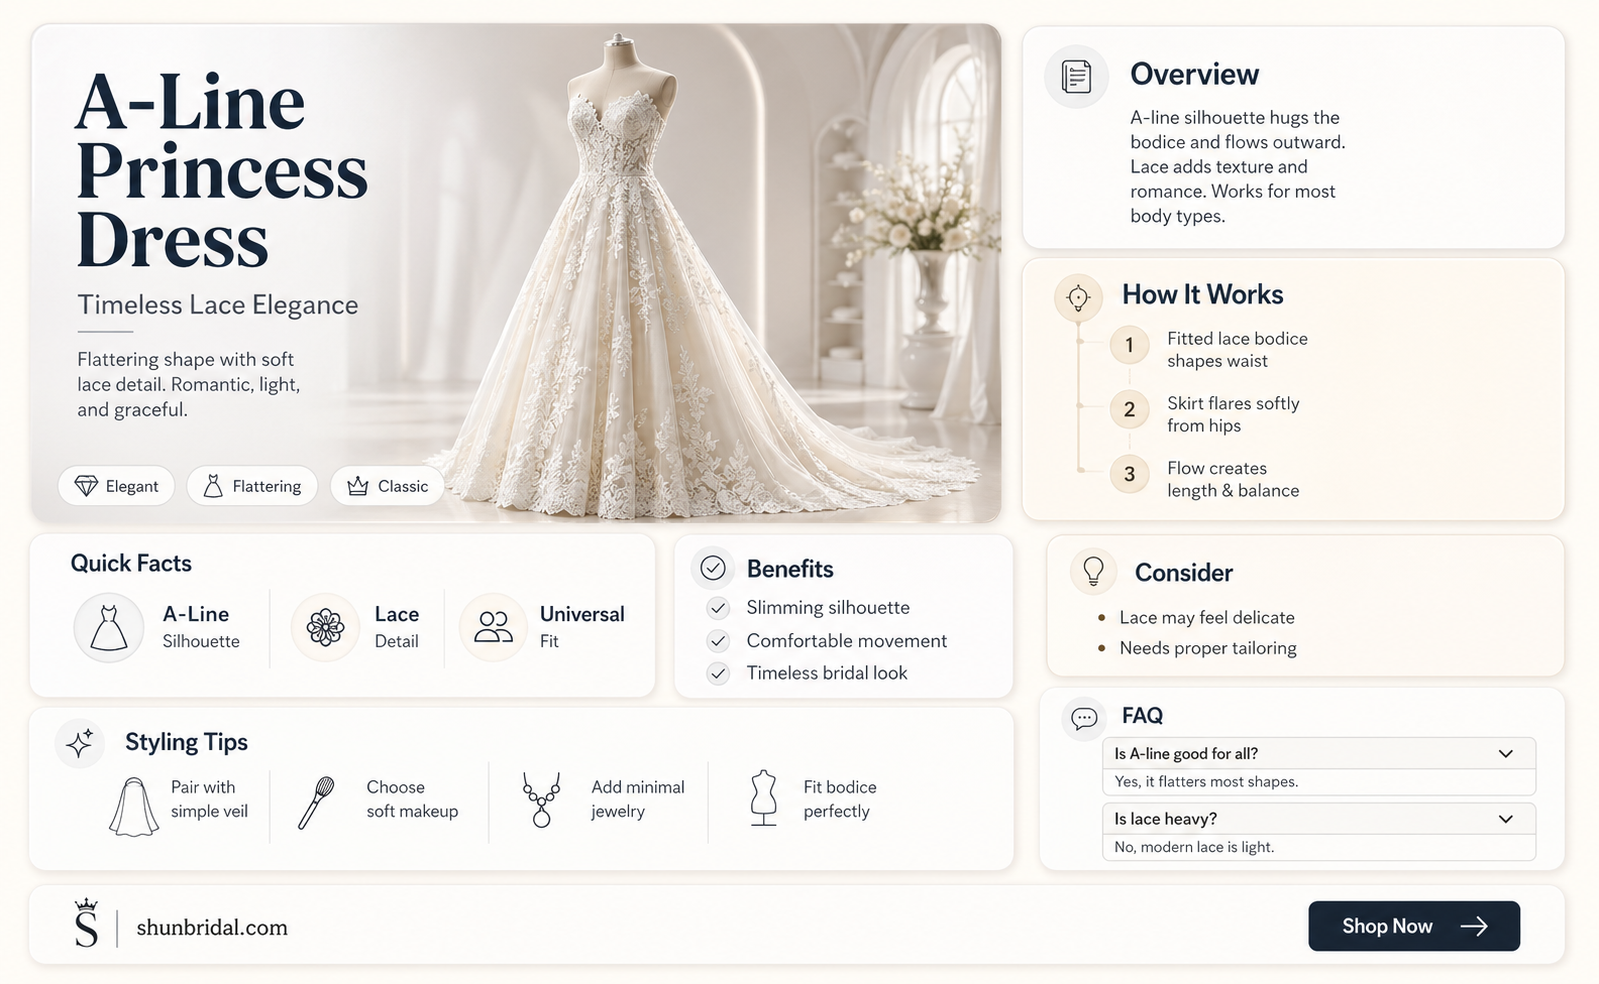Image resolution: width=1599 pixels, height=984 pixels.
Task: Click the A-Line Silhouette dress icon
Action: (109, 628)
